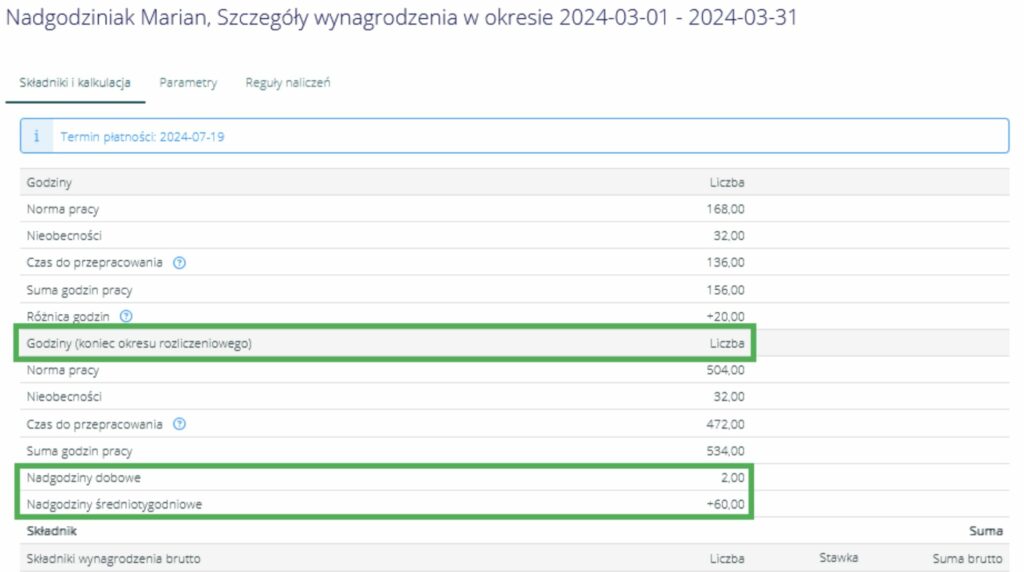Open the Reguły naliczeń tab
Viewport: 1024px width, 572px height.
point(288,83)
